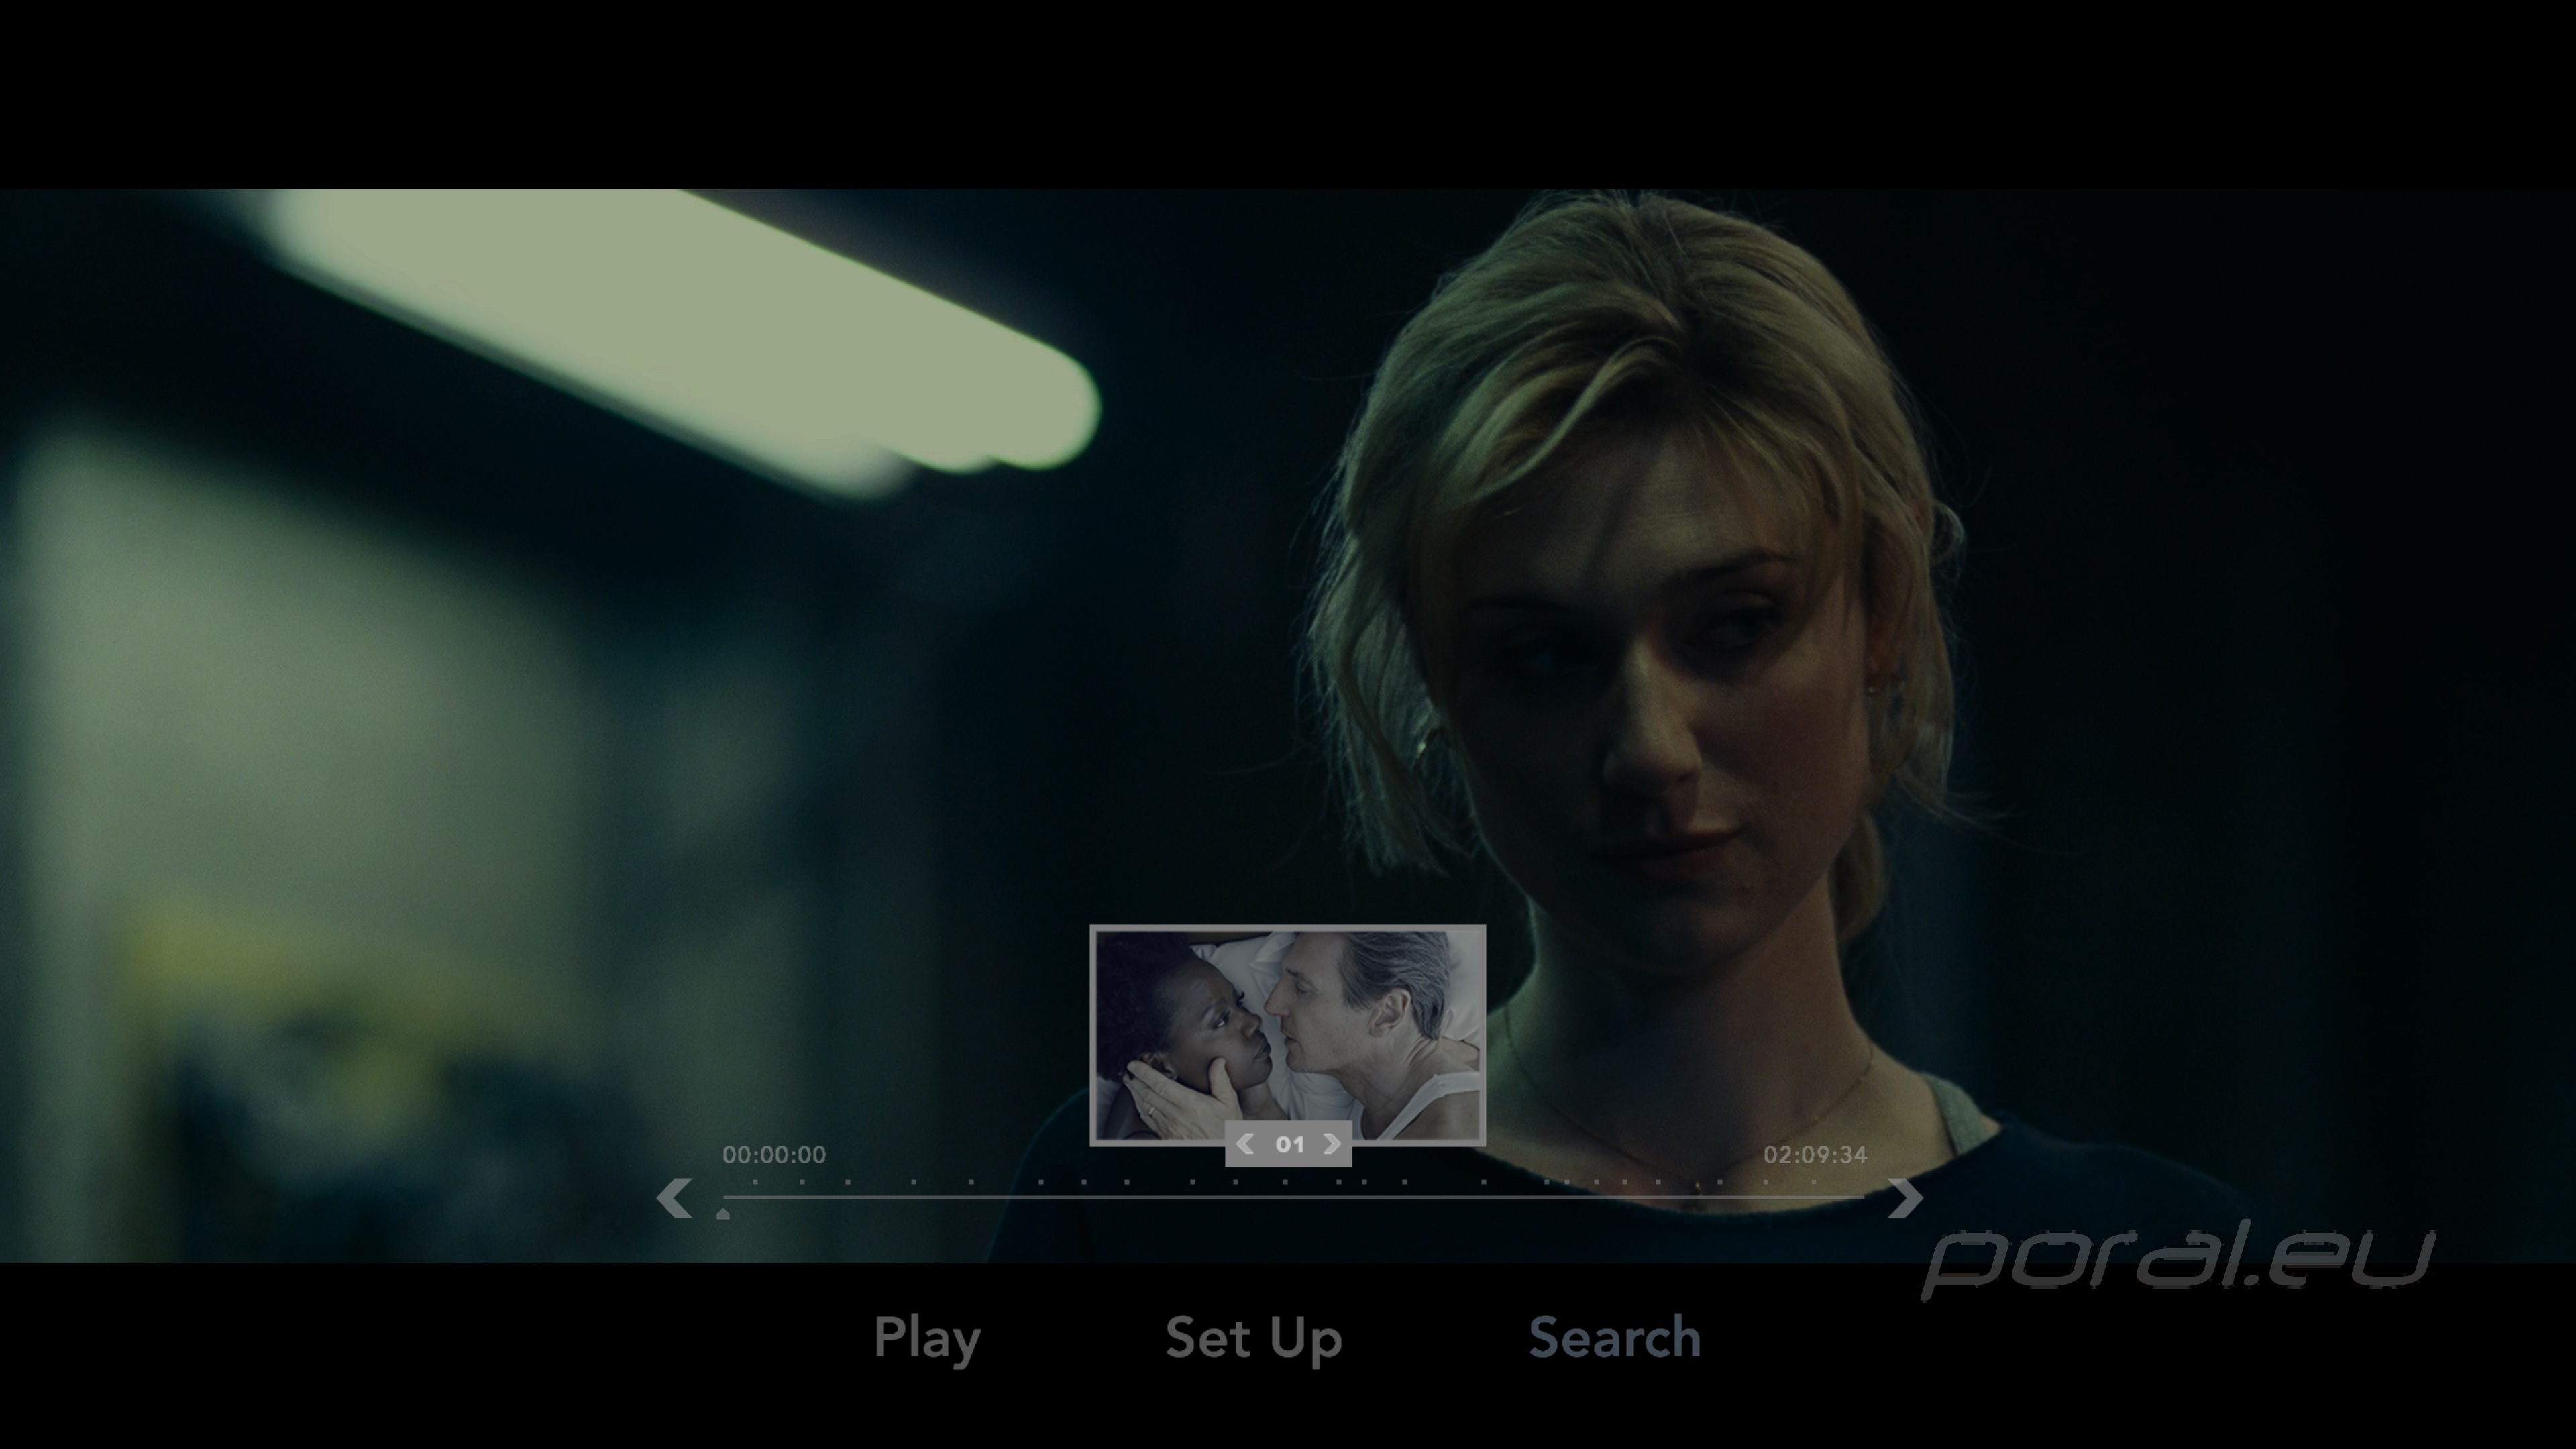Click the 02:09:34 end time label
The width and height of the screenshot is (2576, 1449).
coord(1815,1155)
